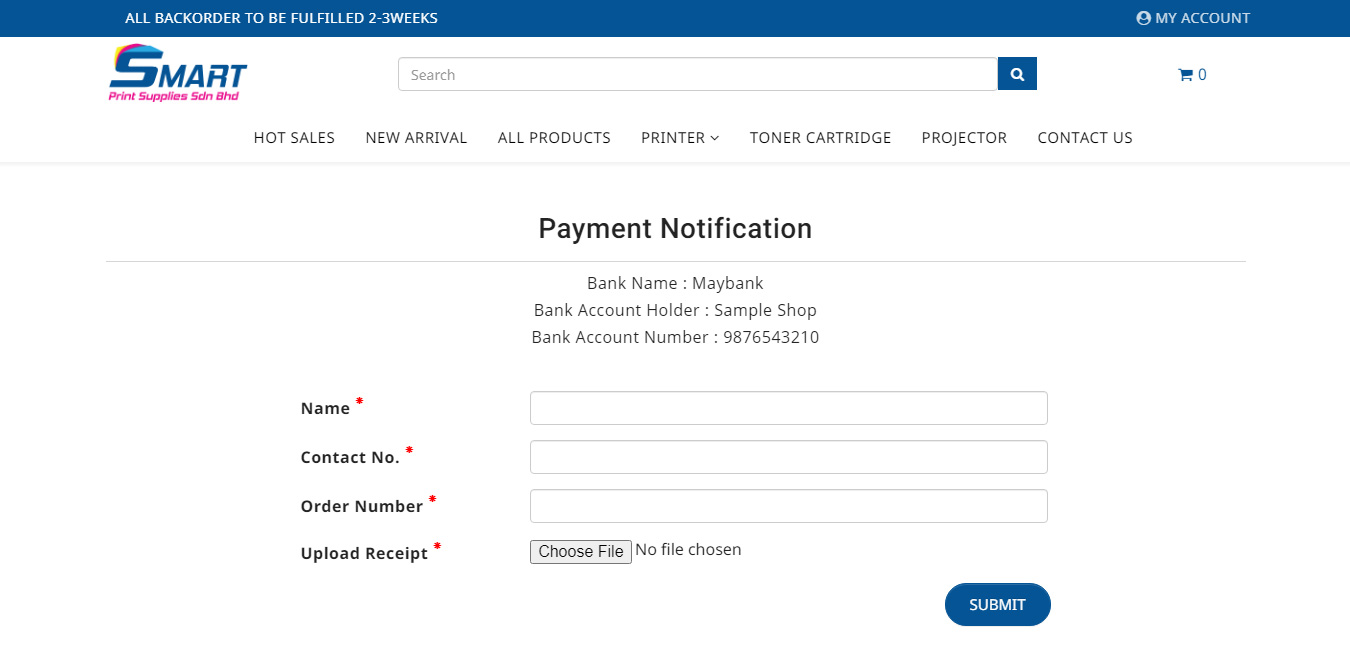Viewport: 1350px width, 650px height.
Task: Click the No file chosen text
Action: click(688, 550)
